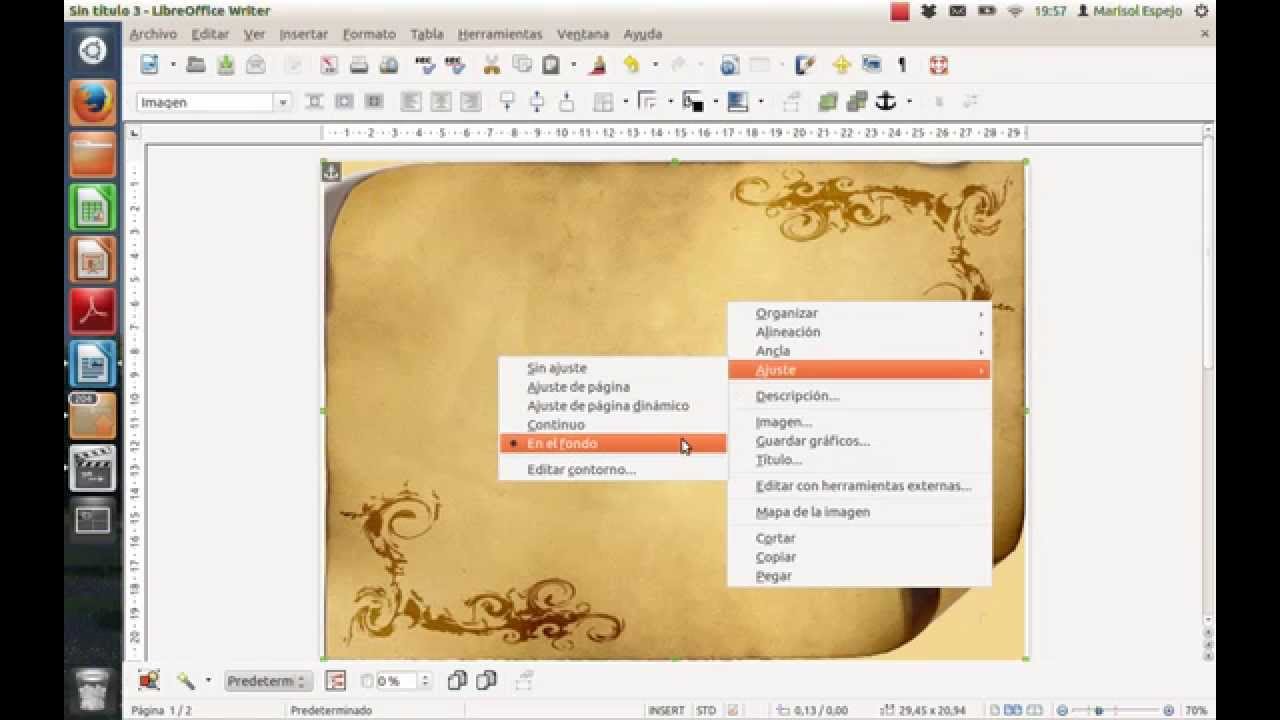1280x720 pixels.
Task: Align the image left in the image toolbar
Action: pos(411,102)
